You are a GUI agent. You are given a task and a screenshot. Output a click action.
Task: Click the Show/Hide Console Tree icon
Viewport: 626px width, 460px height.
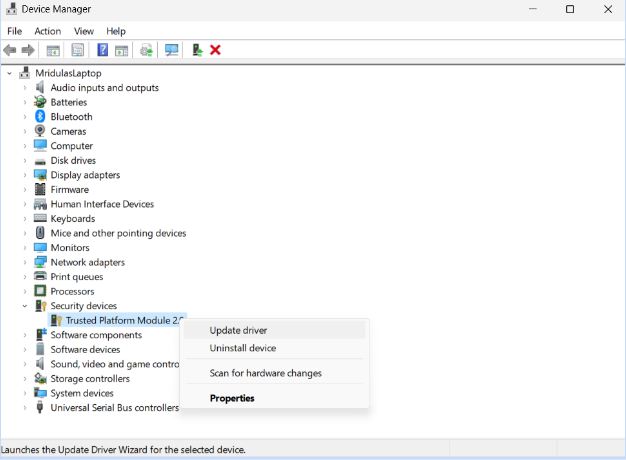53,50
